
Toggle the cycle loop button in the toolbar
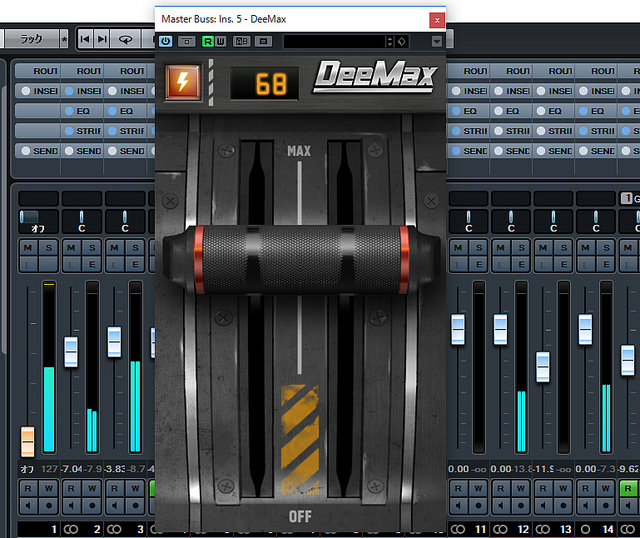pos(126,39)
